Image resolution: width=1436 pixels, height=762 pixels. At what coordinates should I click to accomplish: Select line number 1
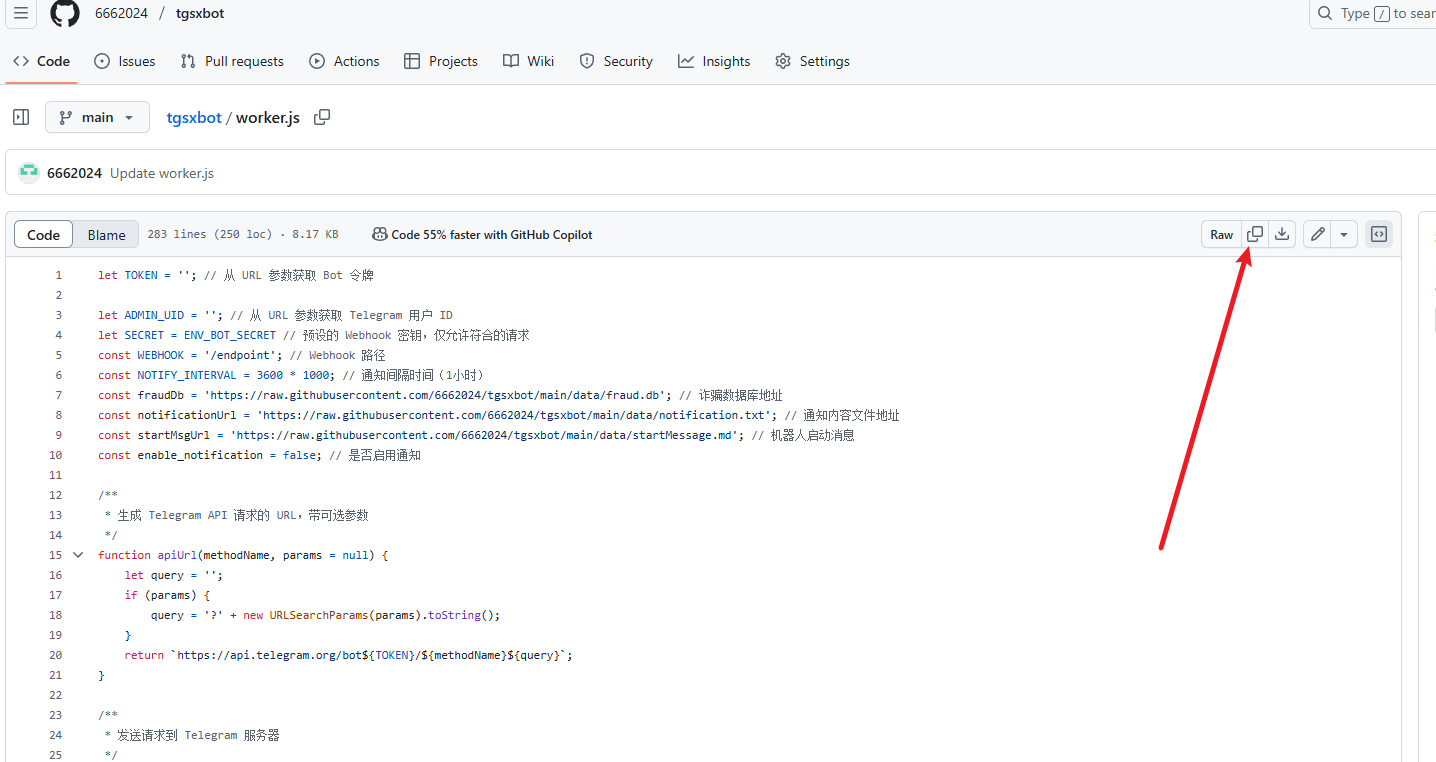[x=58, y=275]
